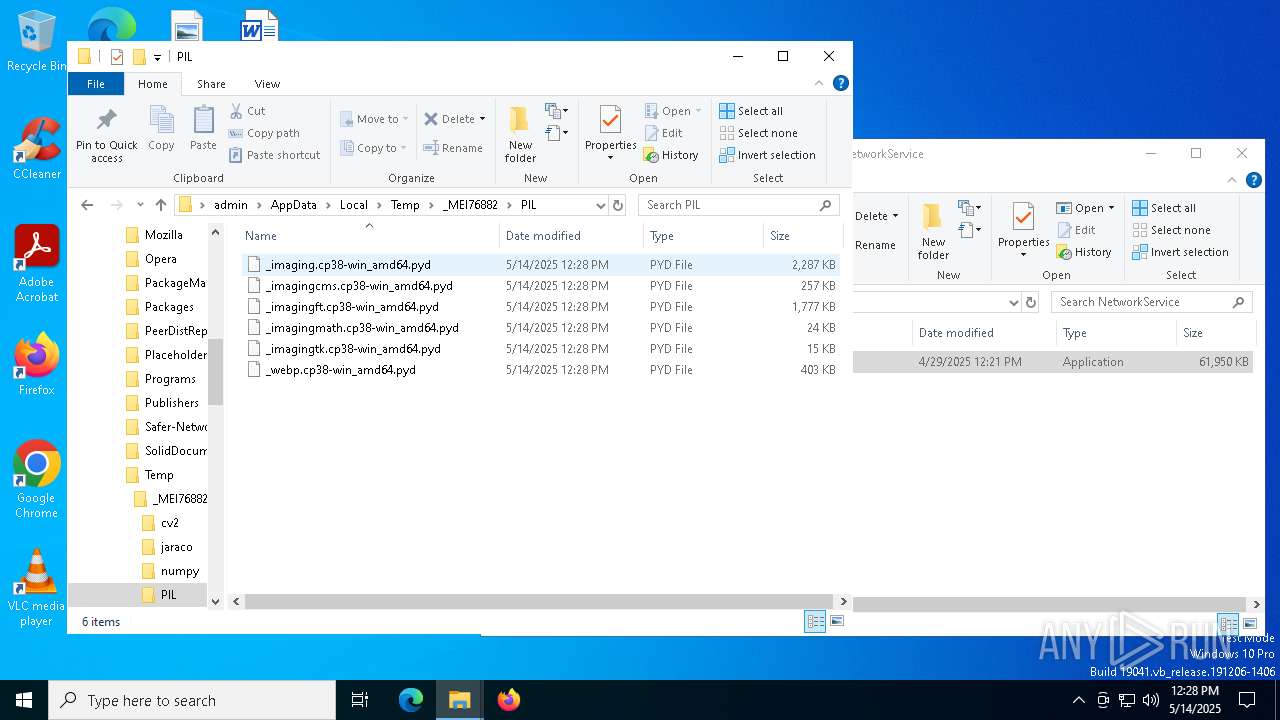Click Select all in PIL window
The height and width of the screenshot is (720, 1280).
tap(751, 111)
